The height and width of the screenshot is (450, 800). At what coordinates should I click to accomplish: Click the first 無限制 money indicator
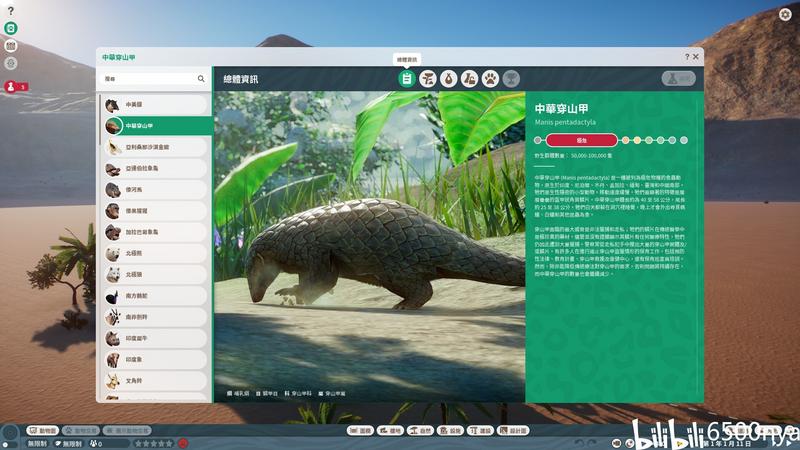pyautogui.click(x=37, y=444)
